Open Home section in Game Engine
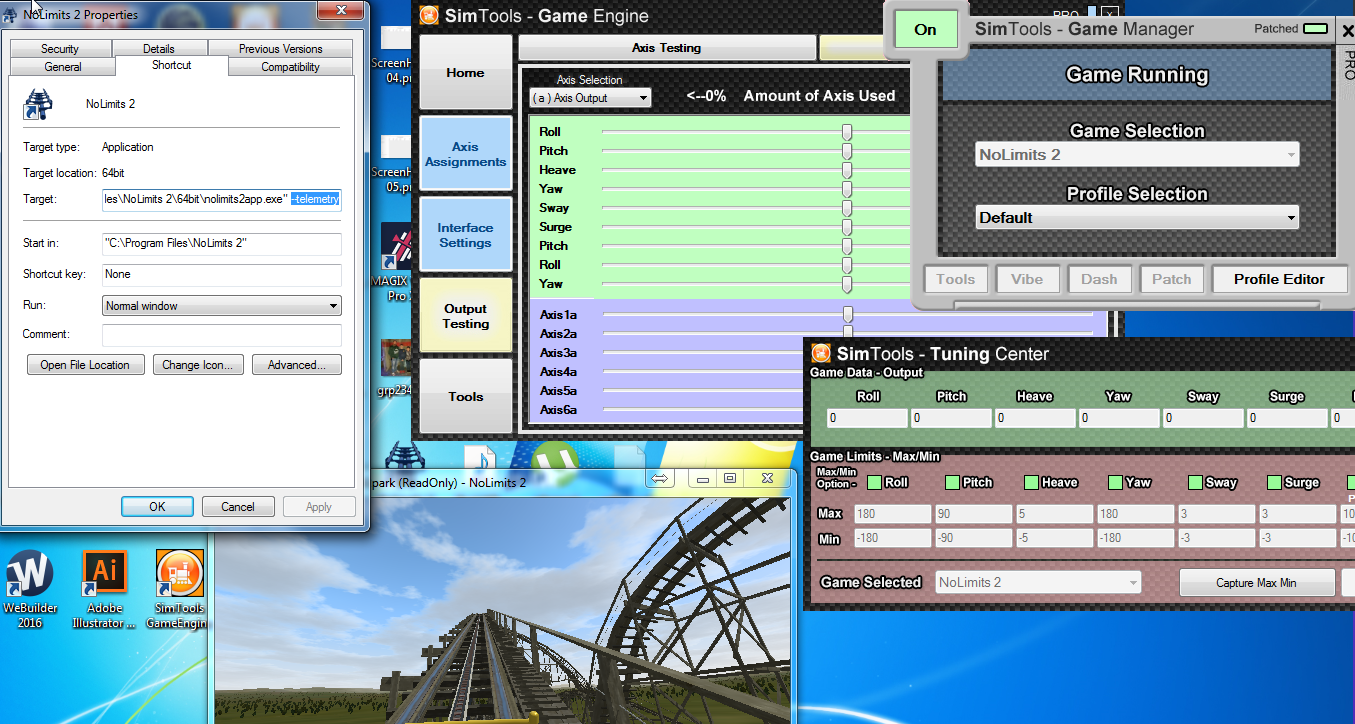This screenshot has height=724, width=1355. click(x=465, y=73)
